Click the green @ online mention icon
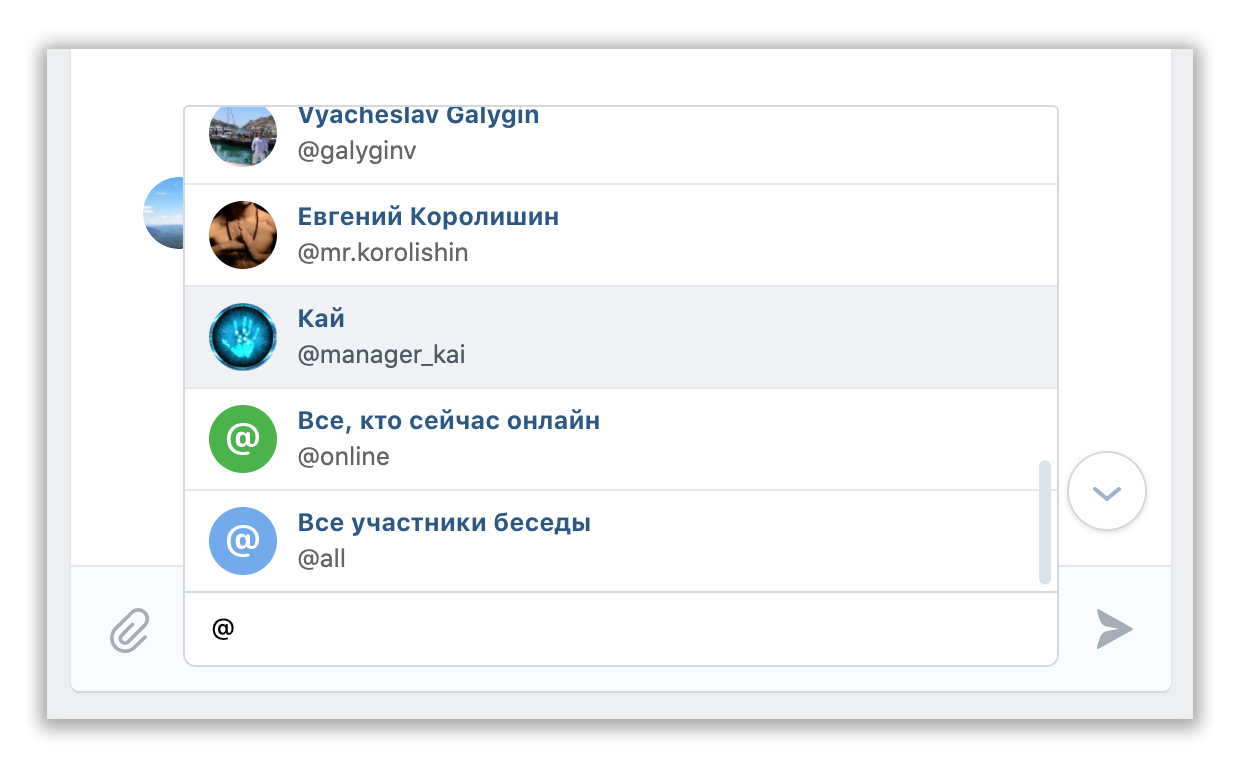This screenshot has height=764, width=1239. 242,439
